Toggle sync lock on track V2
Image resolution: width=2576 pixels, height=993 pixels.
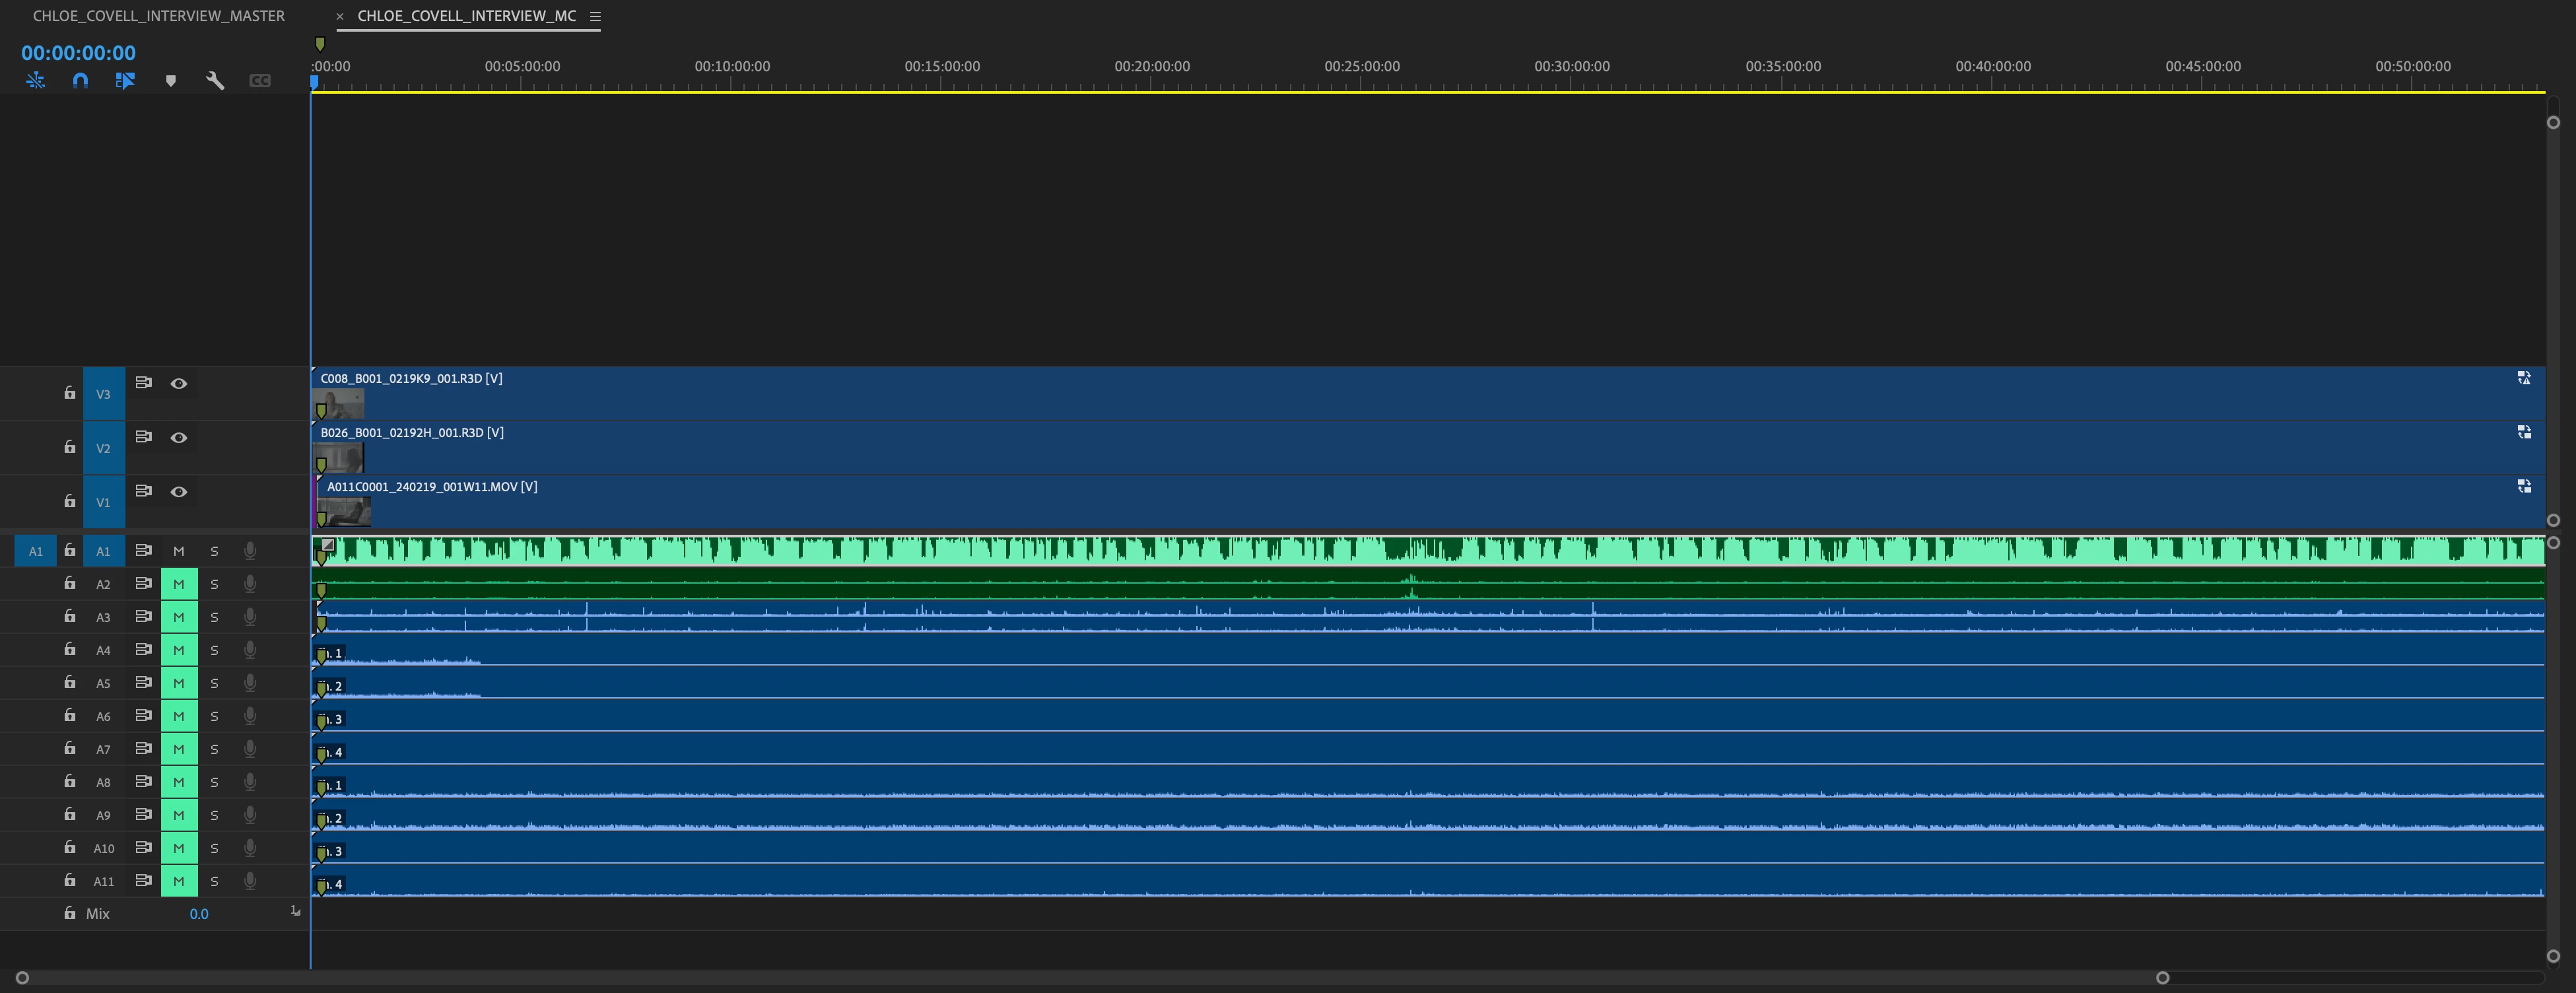pos(143,437)
